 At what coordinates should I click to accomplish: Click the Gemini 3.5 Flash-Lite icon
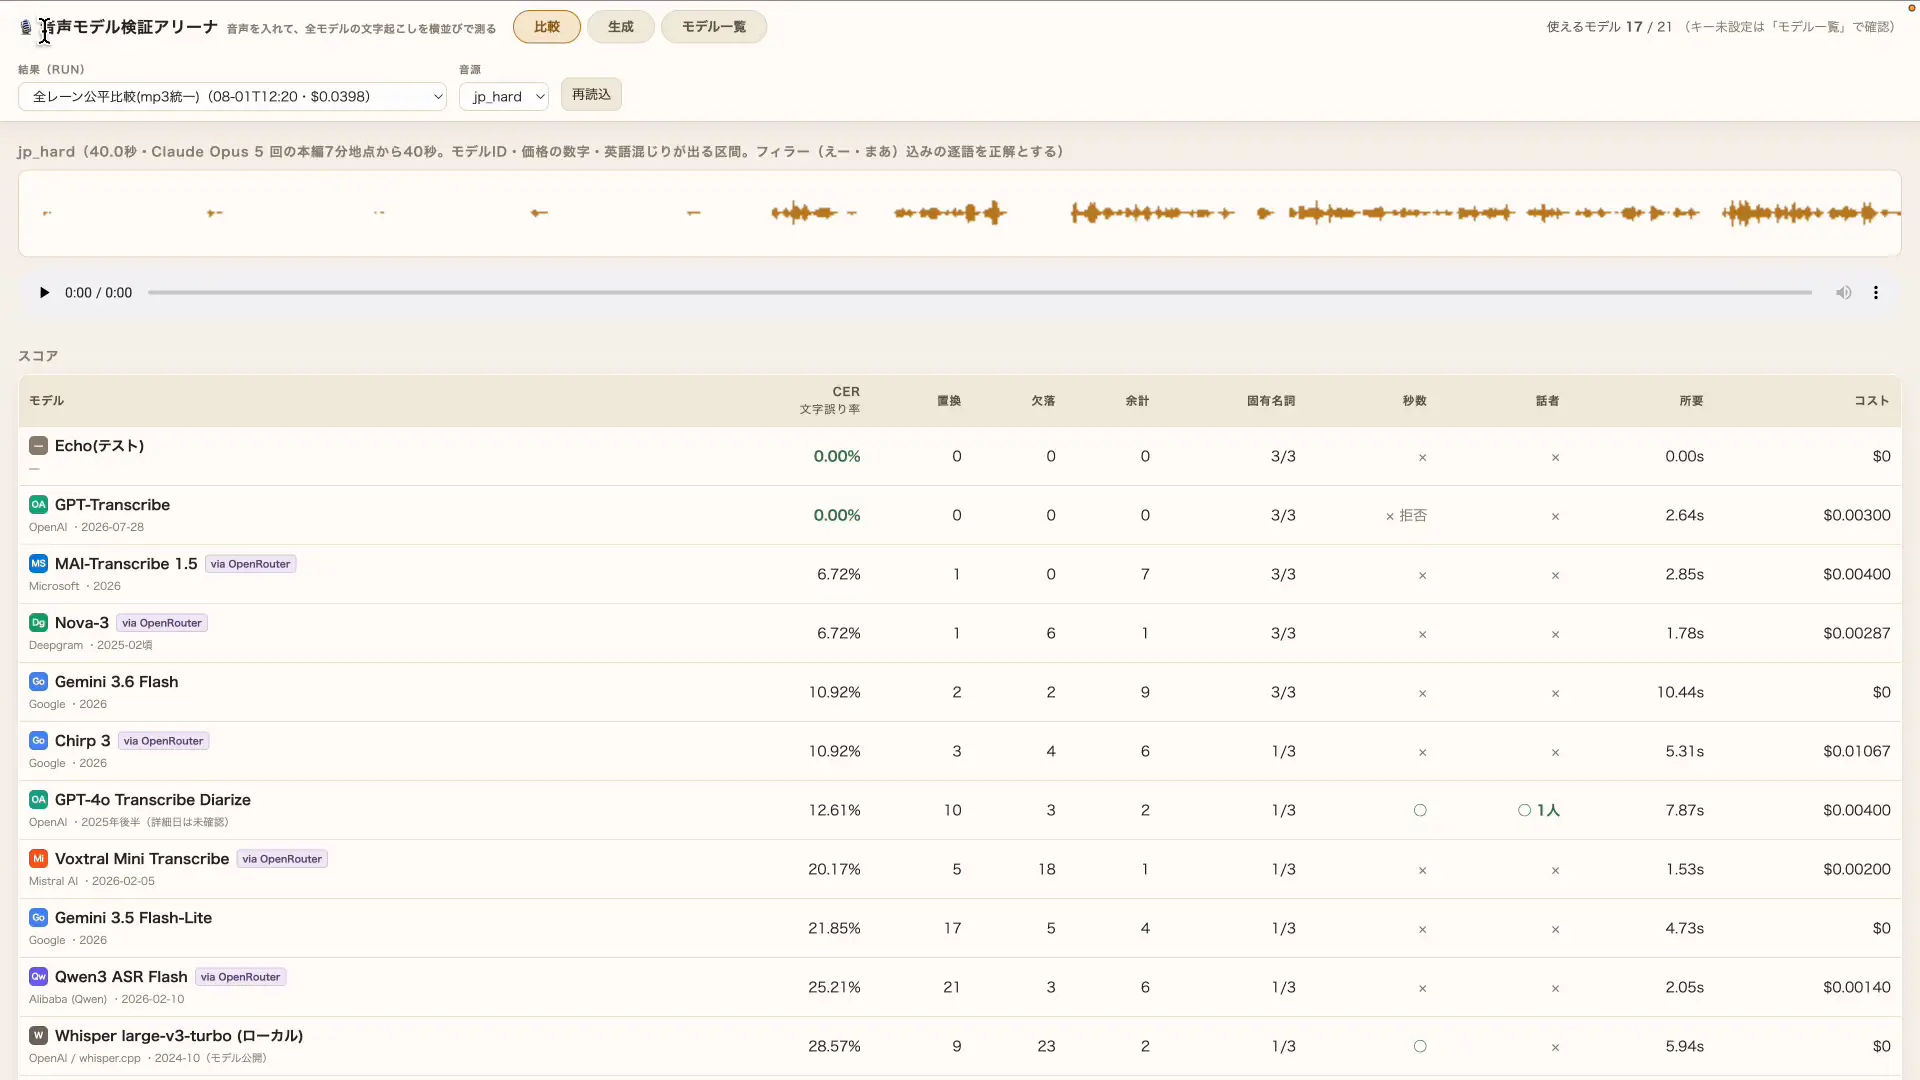tap(38, 918)
